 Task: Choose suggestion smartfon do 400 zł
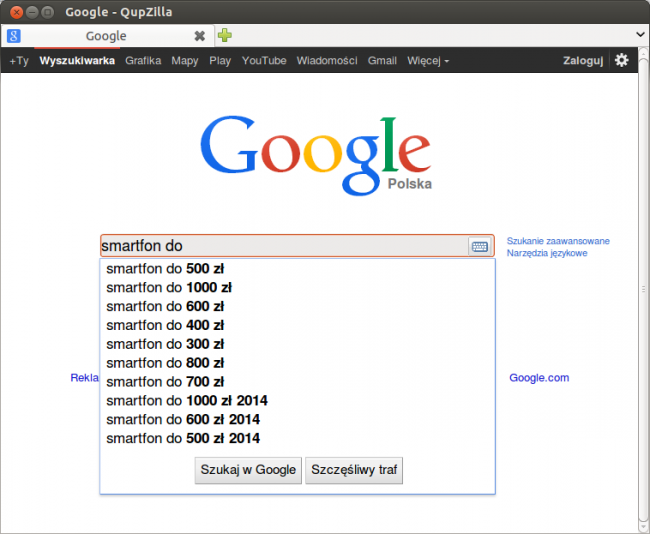tap(298, 325)
